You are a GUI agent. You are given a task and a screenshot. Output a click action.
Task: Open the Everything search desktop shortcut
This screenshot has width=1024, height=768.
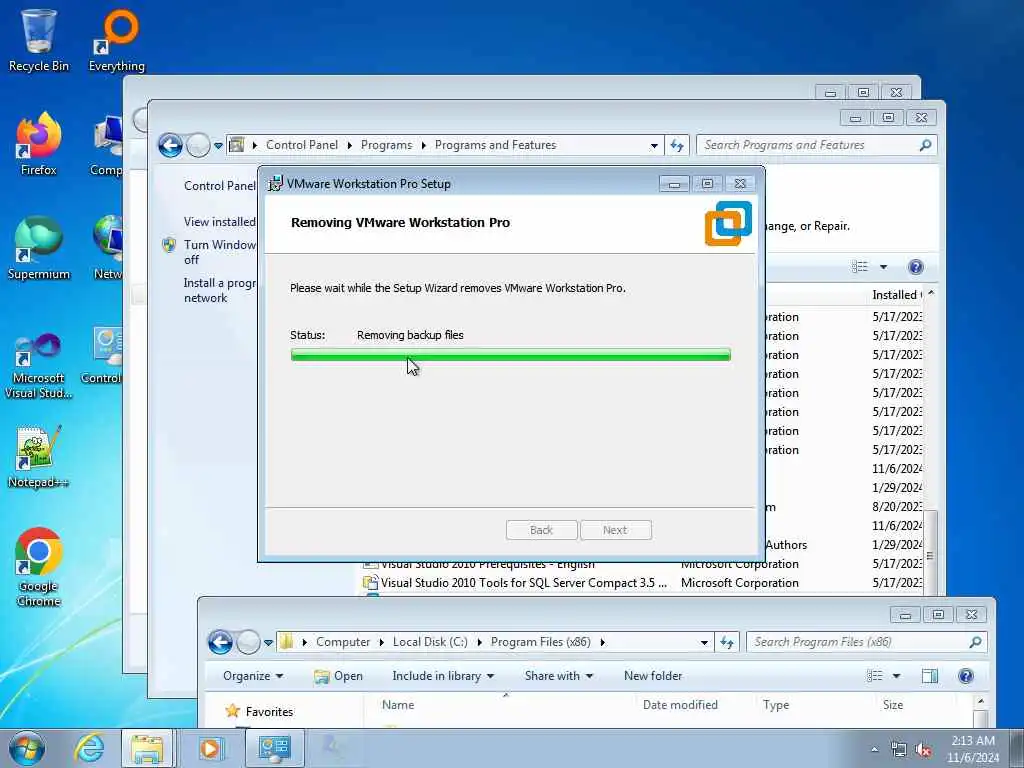[117, 39]
